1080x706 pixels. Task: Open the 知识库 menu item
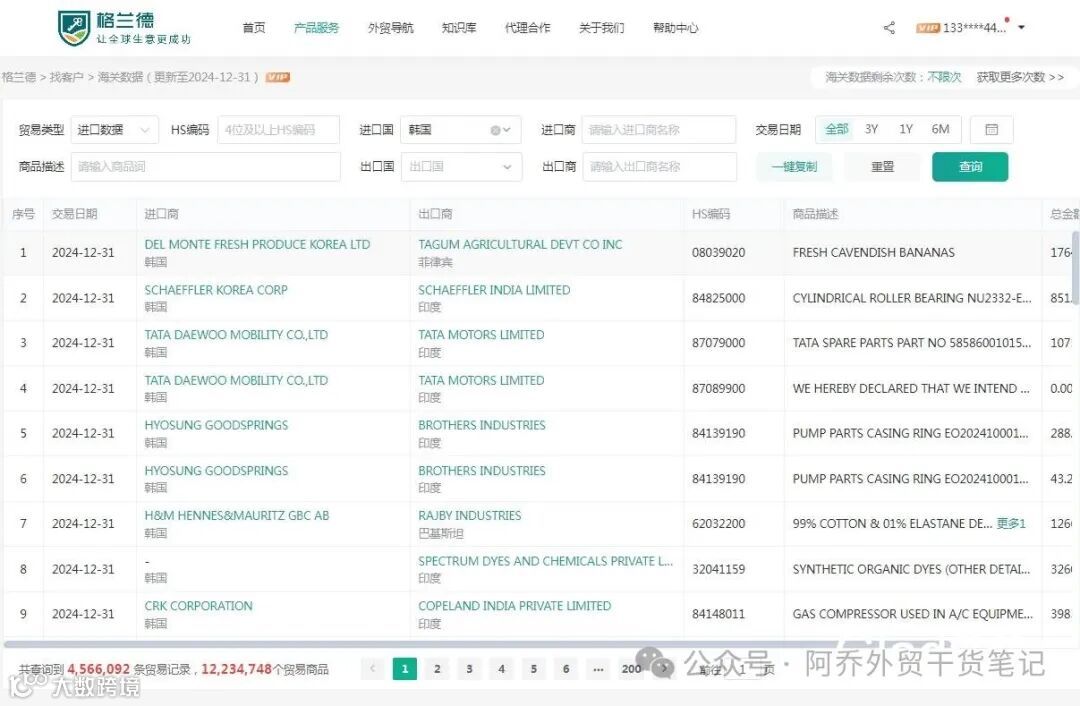pos(459,28)
